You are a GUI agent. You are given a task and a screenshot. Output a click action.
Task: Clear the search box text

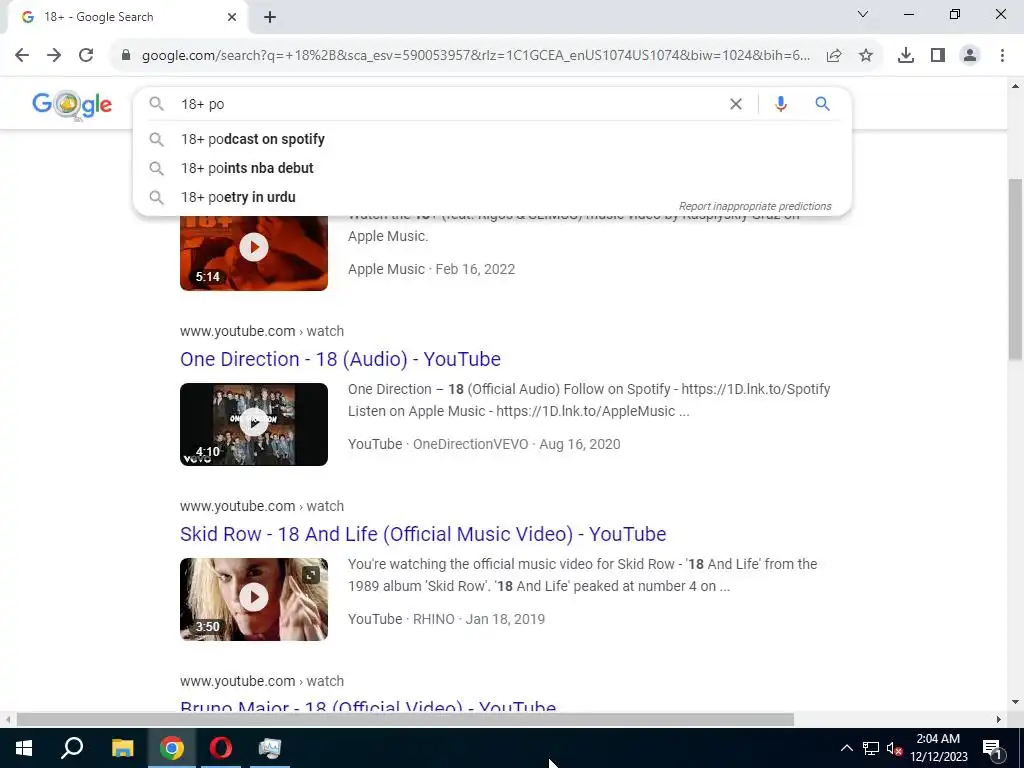click(736, 104)
